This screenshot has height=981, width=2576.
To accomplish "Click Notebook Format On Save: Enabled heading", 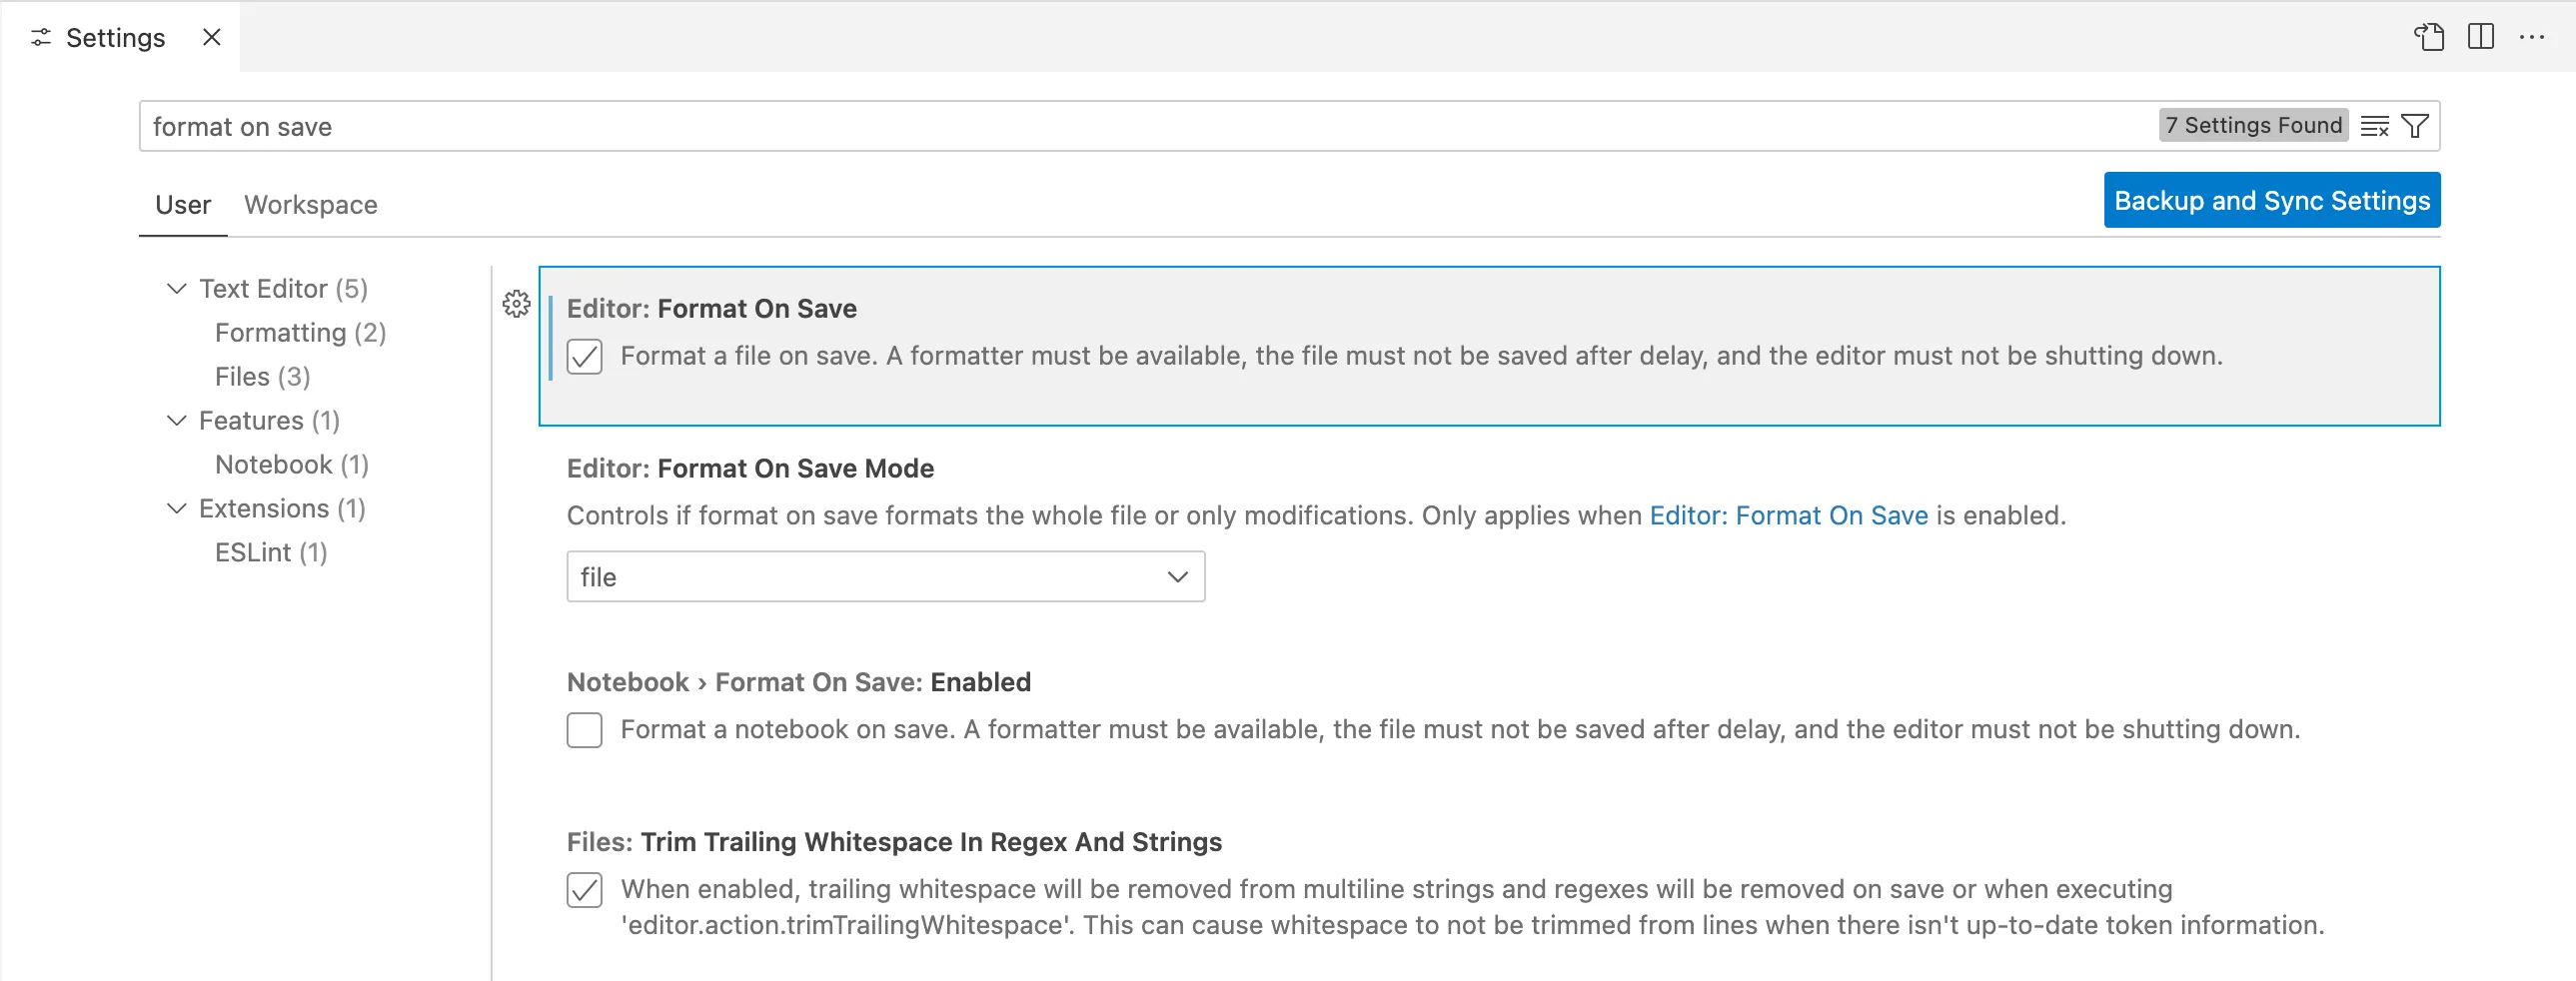I will tap(798, 683).
